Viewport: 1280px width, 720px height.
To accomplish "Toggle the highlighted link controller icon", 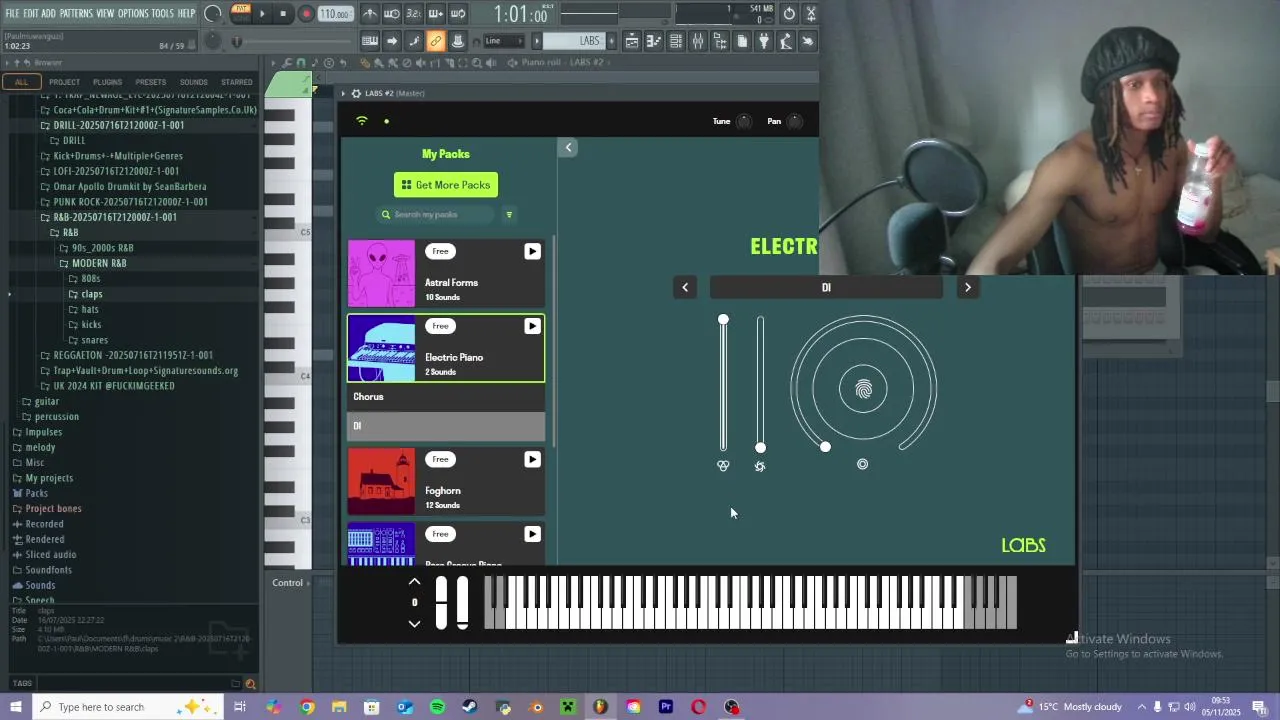I will (436, 41).
